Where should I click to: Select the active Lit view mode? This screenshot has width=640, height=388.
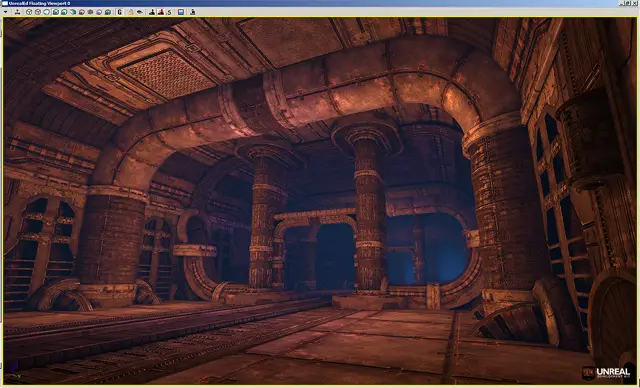click(56, 12)
